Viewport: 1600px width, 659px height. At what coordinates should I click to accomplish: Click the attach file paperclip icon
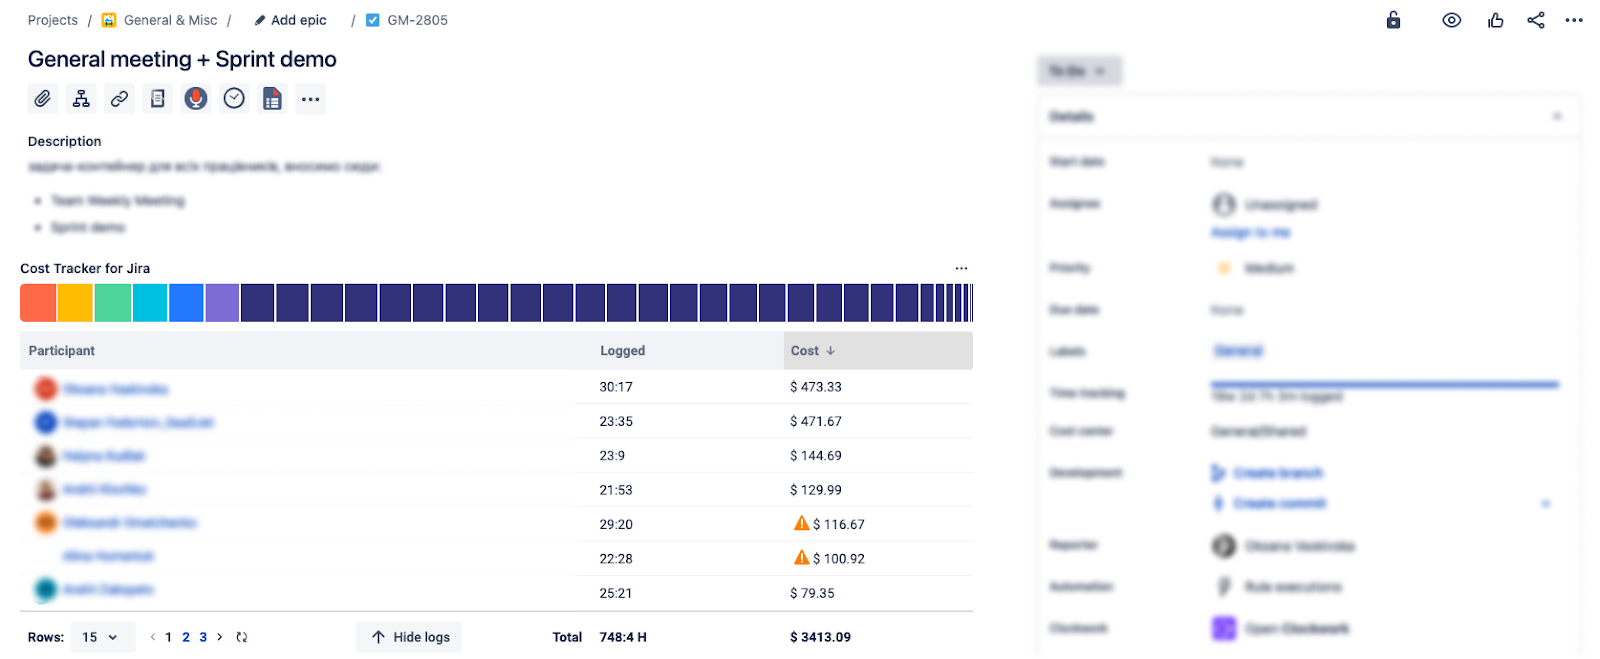[x=42, y=99]
